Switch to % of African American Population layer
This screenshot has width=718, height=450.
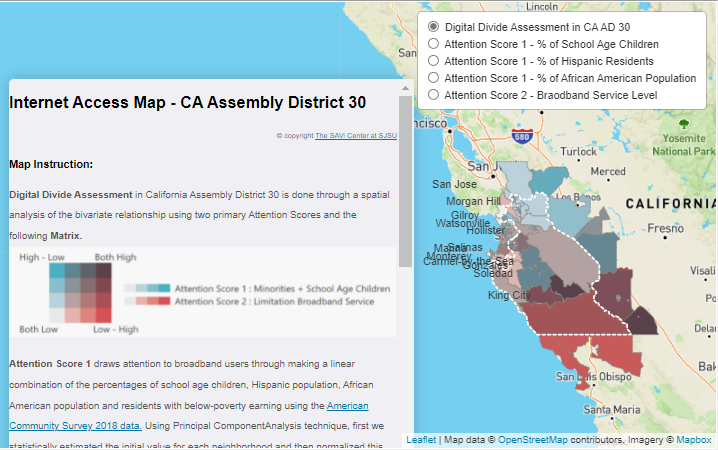point(433,78)
